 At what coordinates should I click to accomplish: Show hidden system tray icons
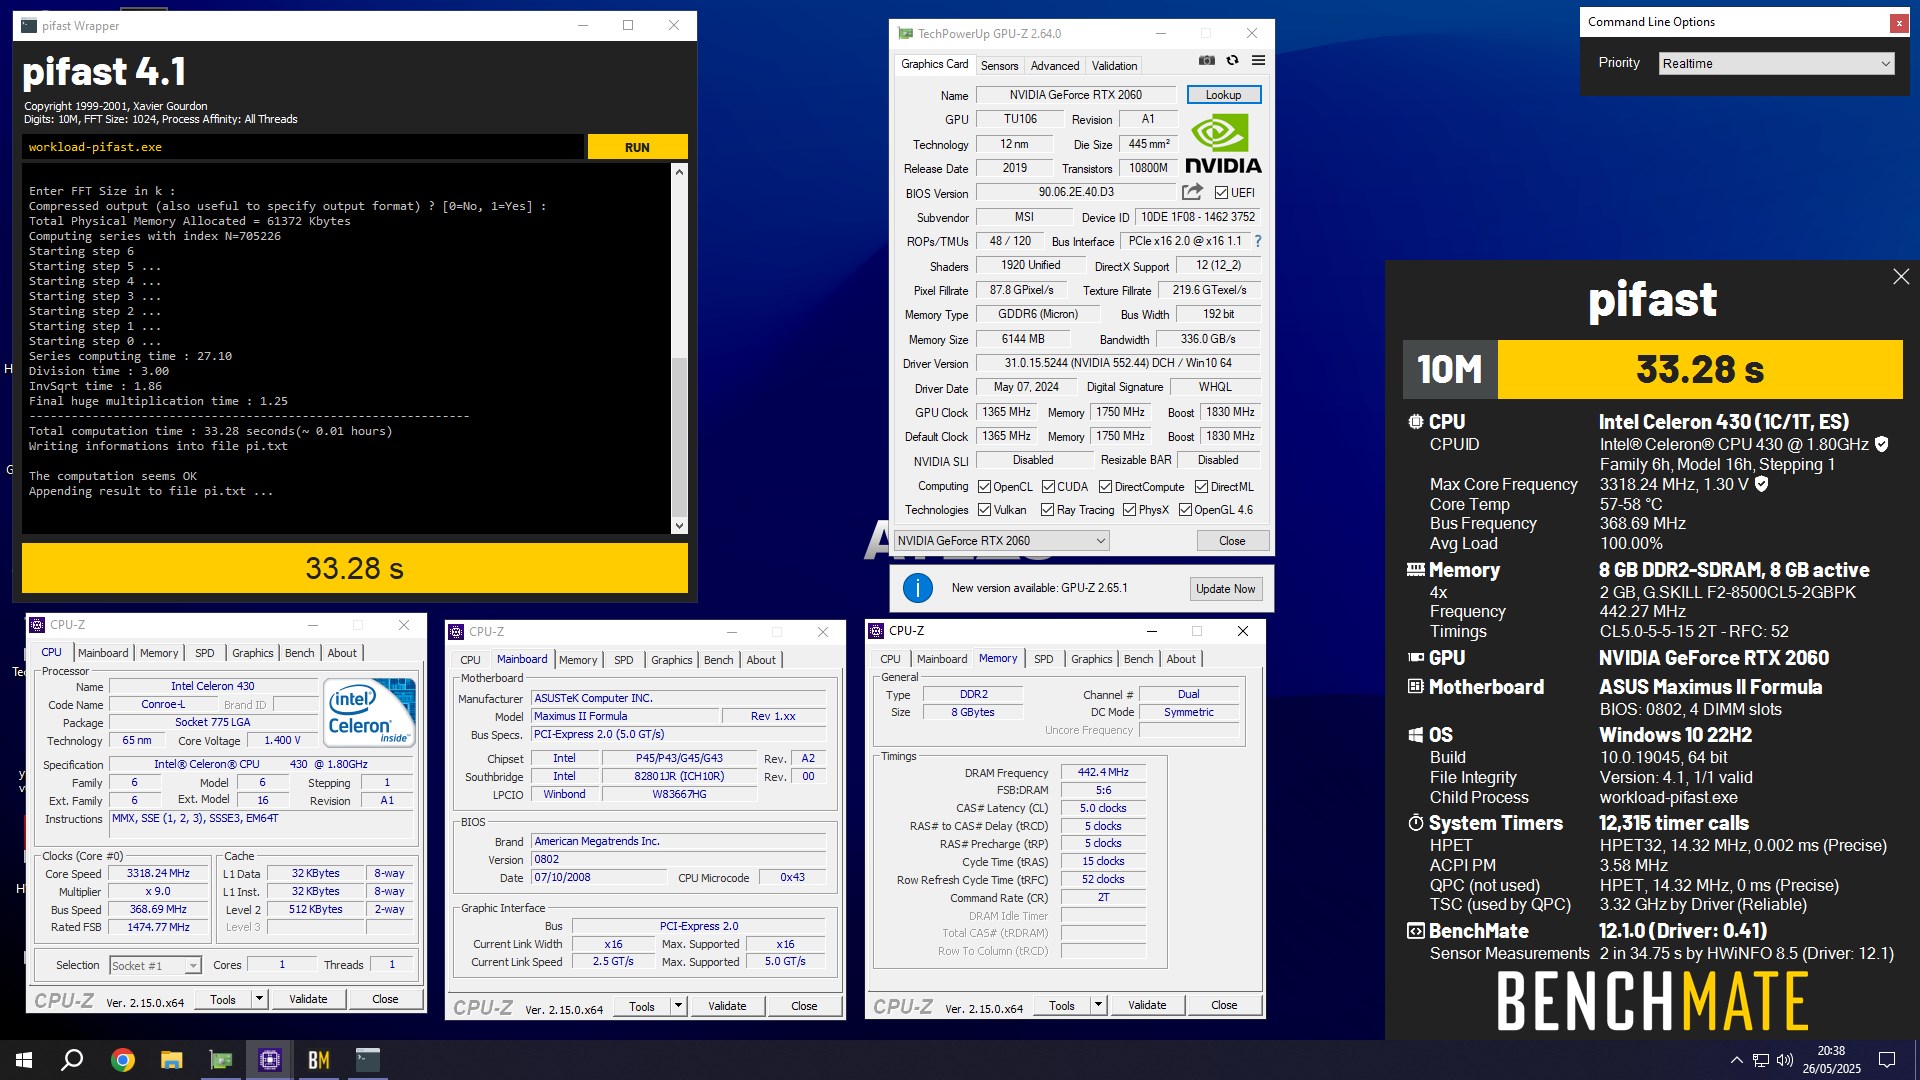pos(1736,1060)
